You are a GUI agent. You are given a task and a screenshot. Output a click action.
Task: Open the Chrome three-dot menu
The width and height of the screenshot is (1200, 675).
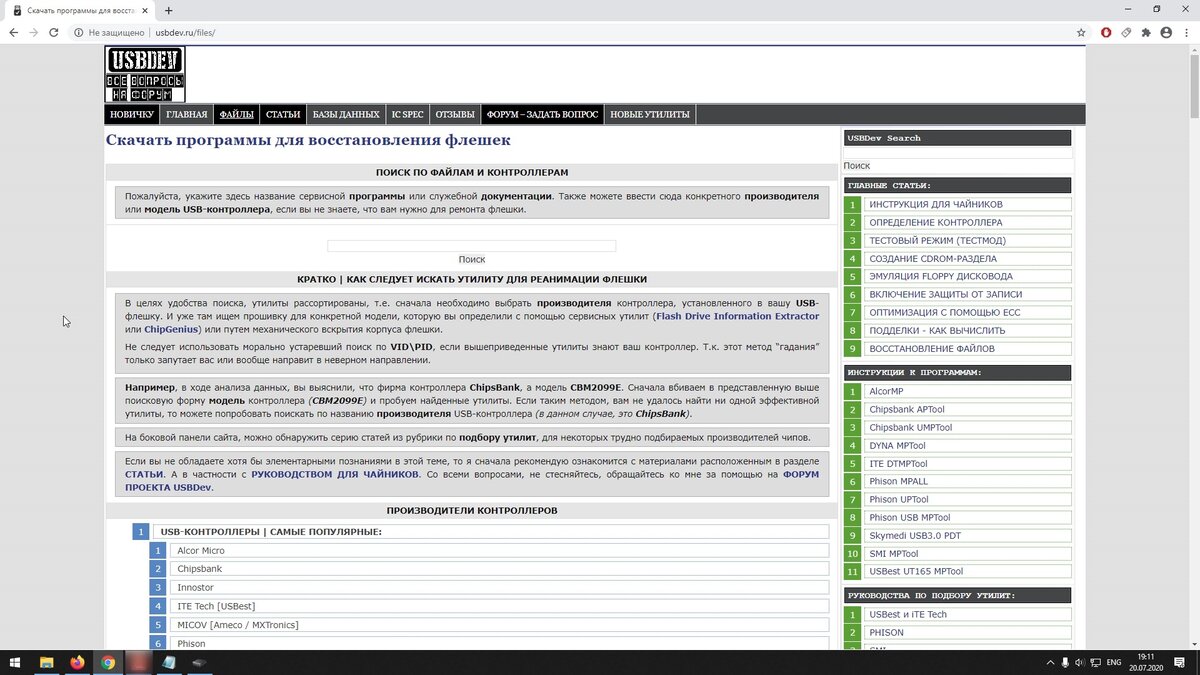click(x=1186, y=32)
